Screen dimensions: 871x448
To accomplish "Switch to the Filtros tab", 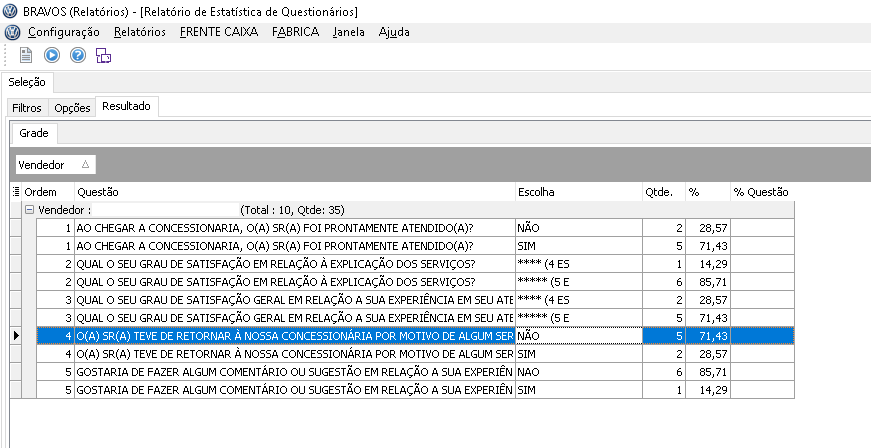I will (x=27, y=108).
